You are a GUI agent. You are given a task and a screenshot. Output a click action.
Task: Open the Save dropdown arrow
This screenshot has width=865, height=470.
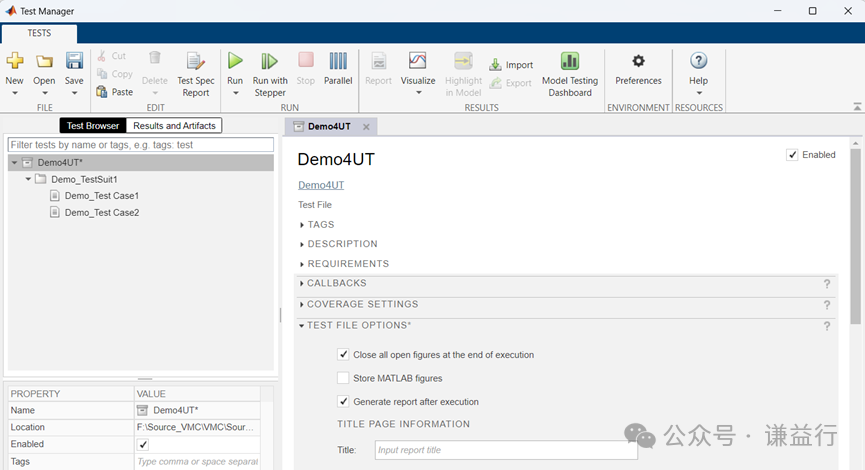(74, 93)
